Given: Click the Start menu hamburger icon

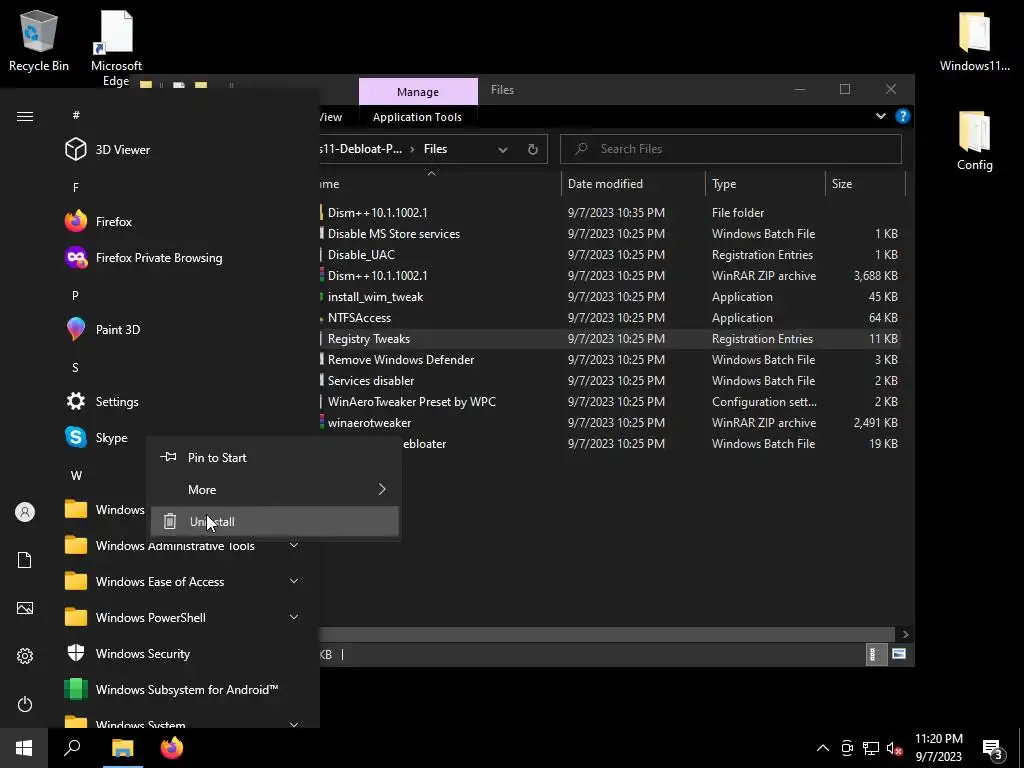Looking at the screenshot, I should pos(25,116).
